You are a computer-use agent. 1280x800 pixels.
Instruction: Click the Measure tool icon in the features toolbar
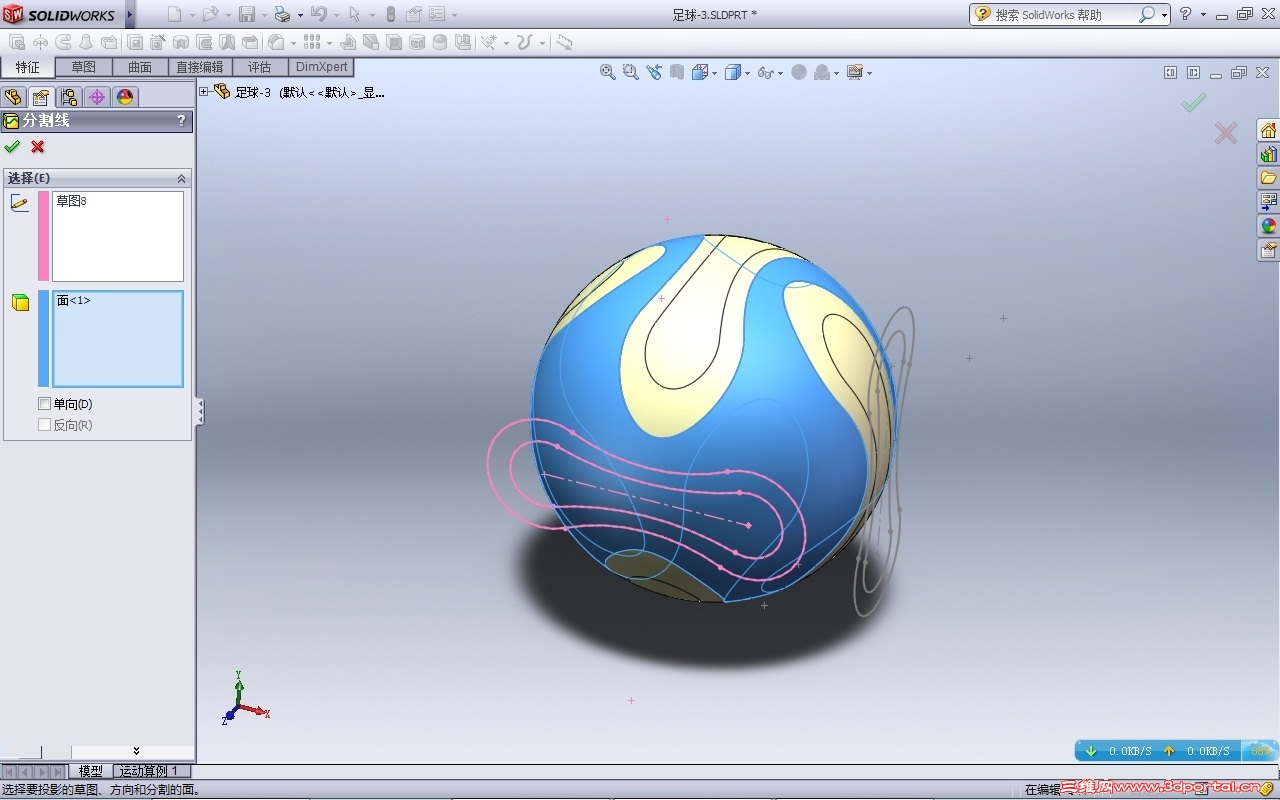click(x=564, y=42)
